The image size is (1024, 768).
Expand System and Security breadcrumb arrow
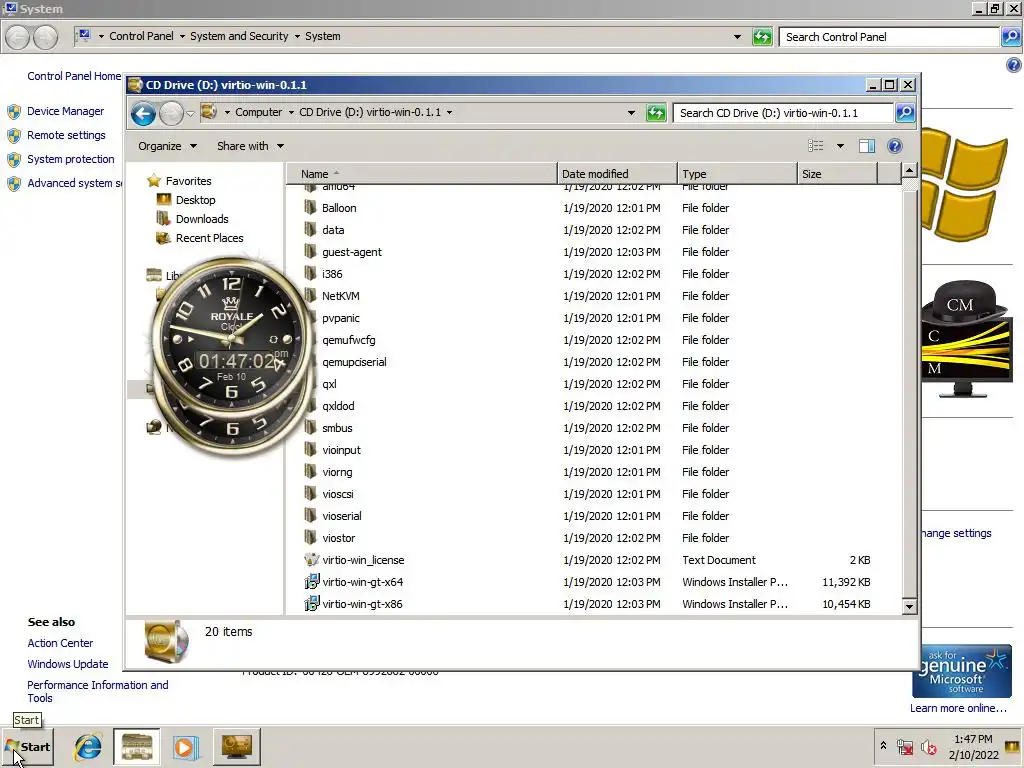[297, 37]
